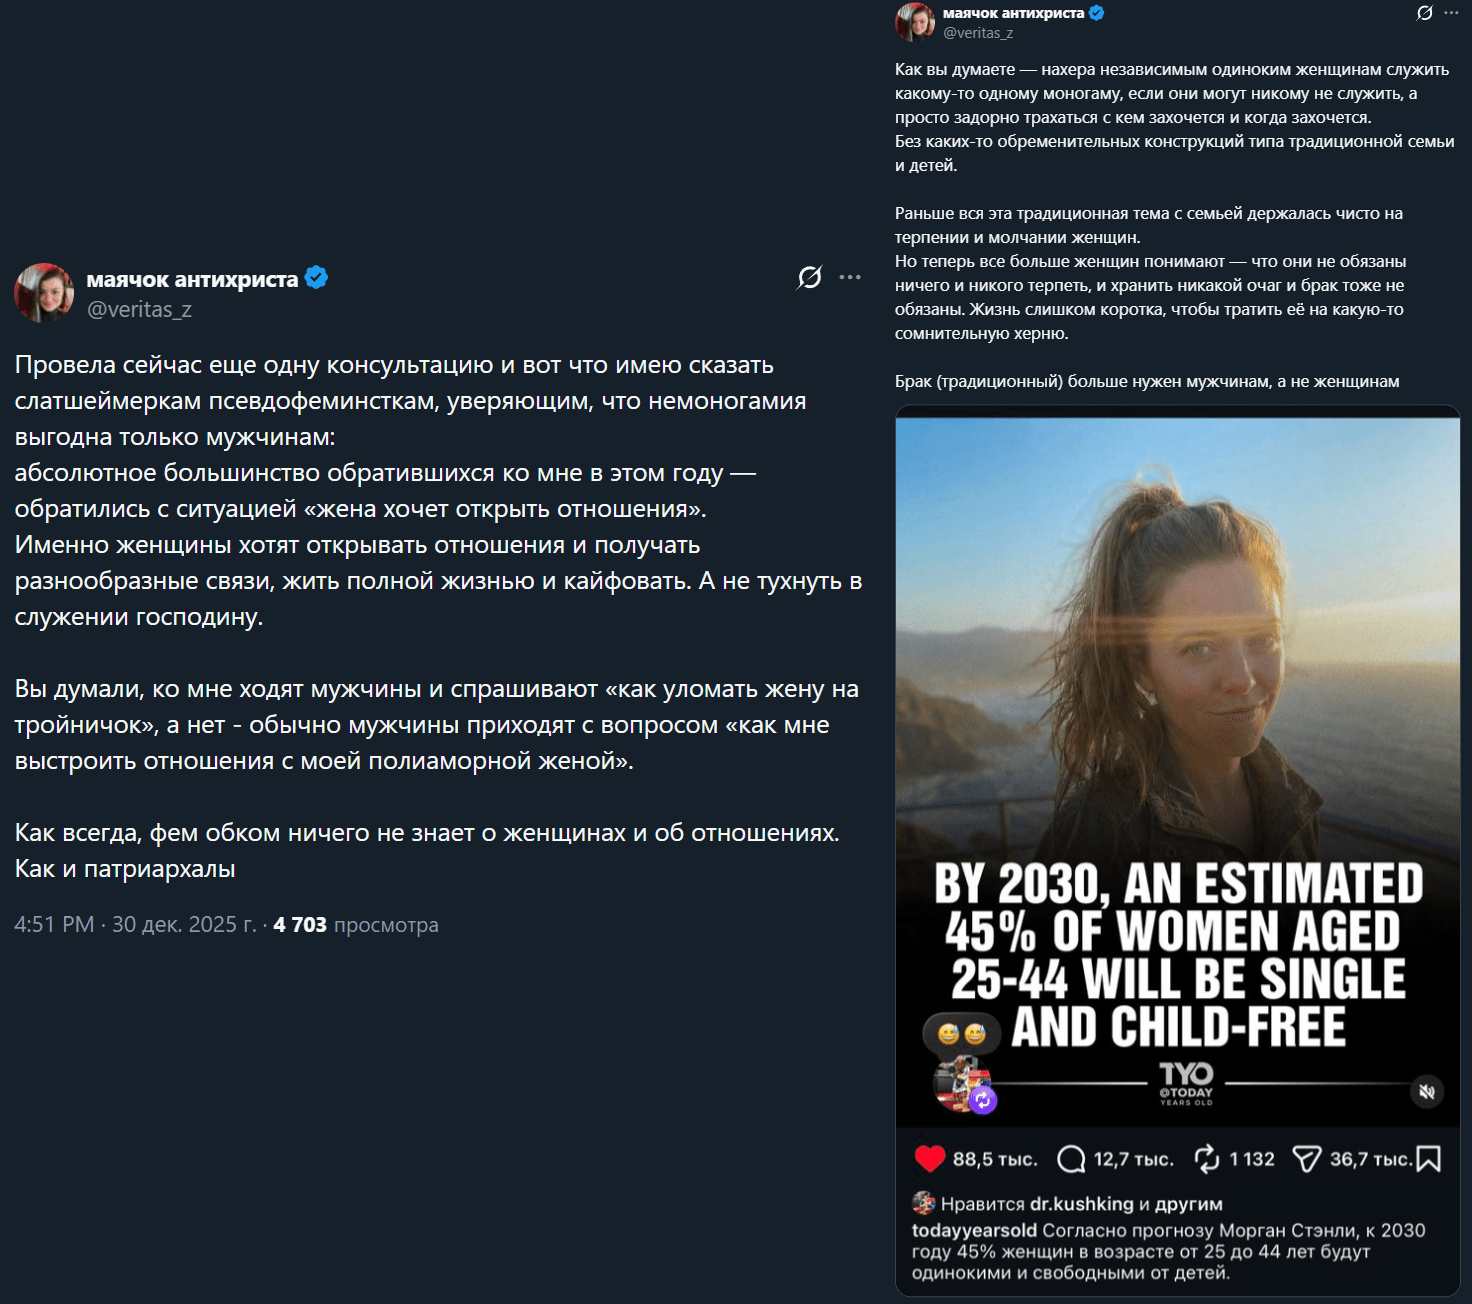Click the verified badge in the top-right post header
This screenshot has height=1304, width=1472.
tap(1097, 13)
